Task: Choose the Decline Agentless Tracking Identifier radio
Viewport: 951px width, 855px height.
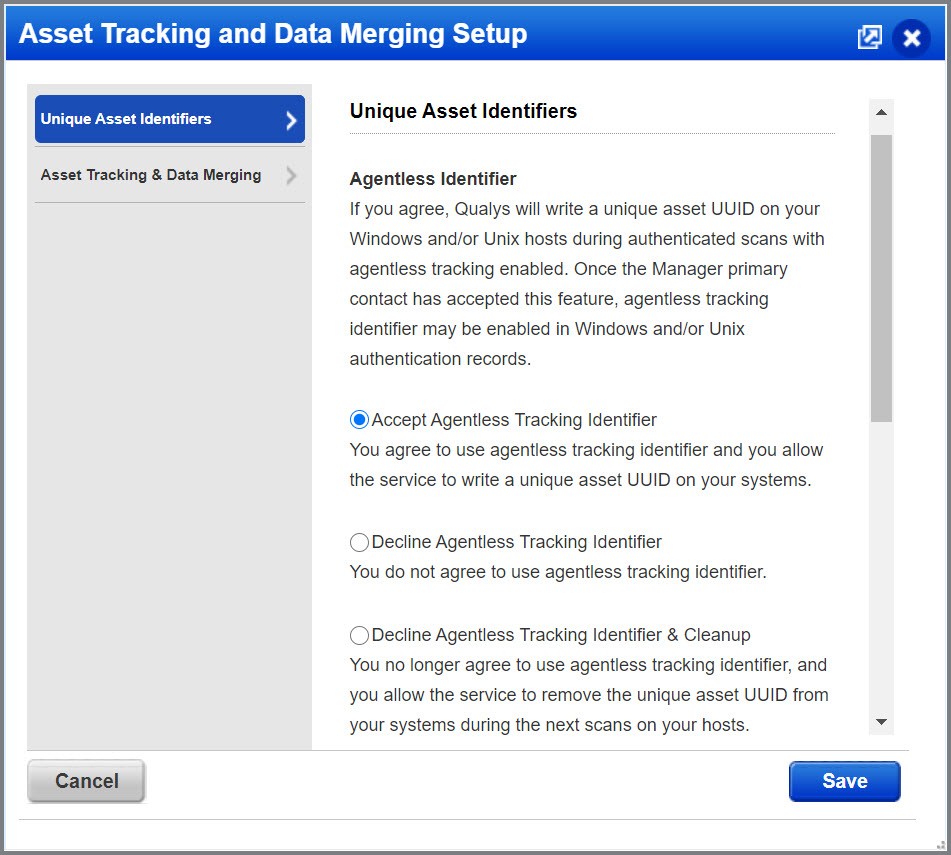Action: pos(359,542)
